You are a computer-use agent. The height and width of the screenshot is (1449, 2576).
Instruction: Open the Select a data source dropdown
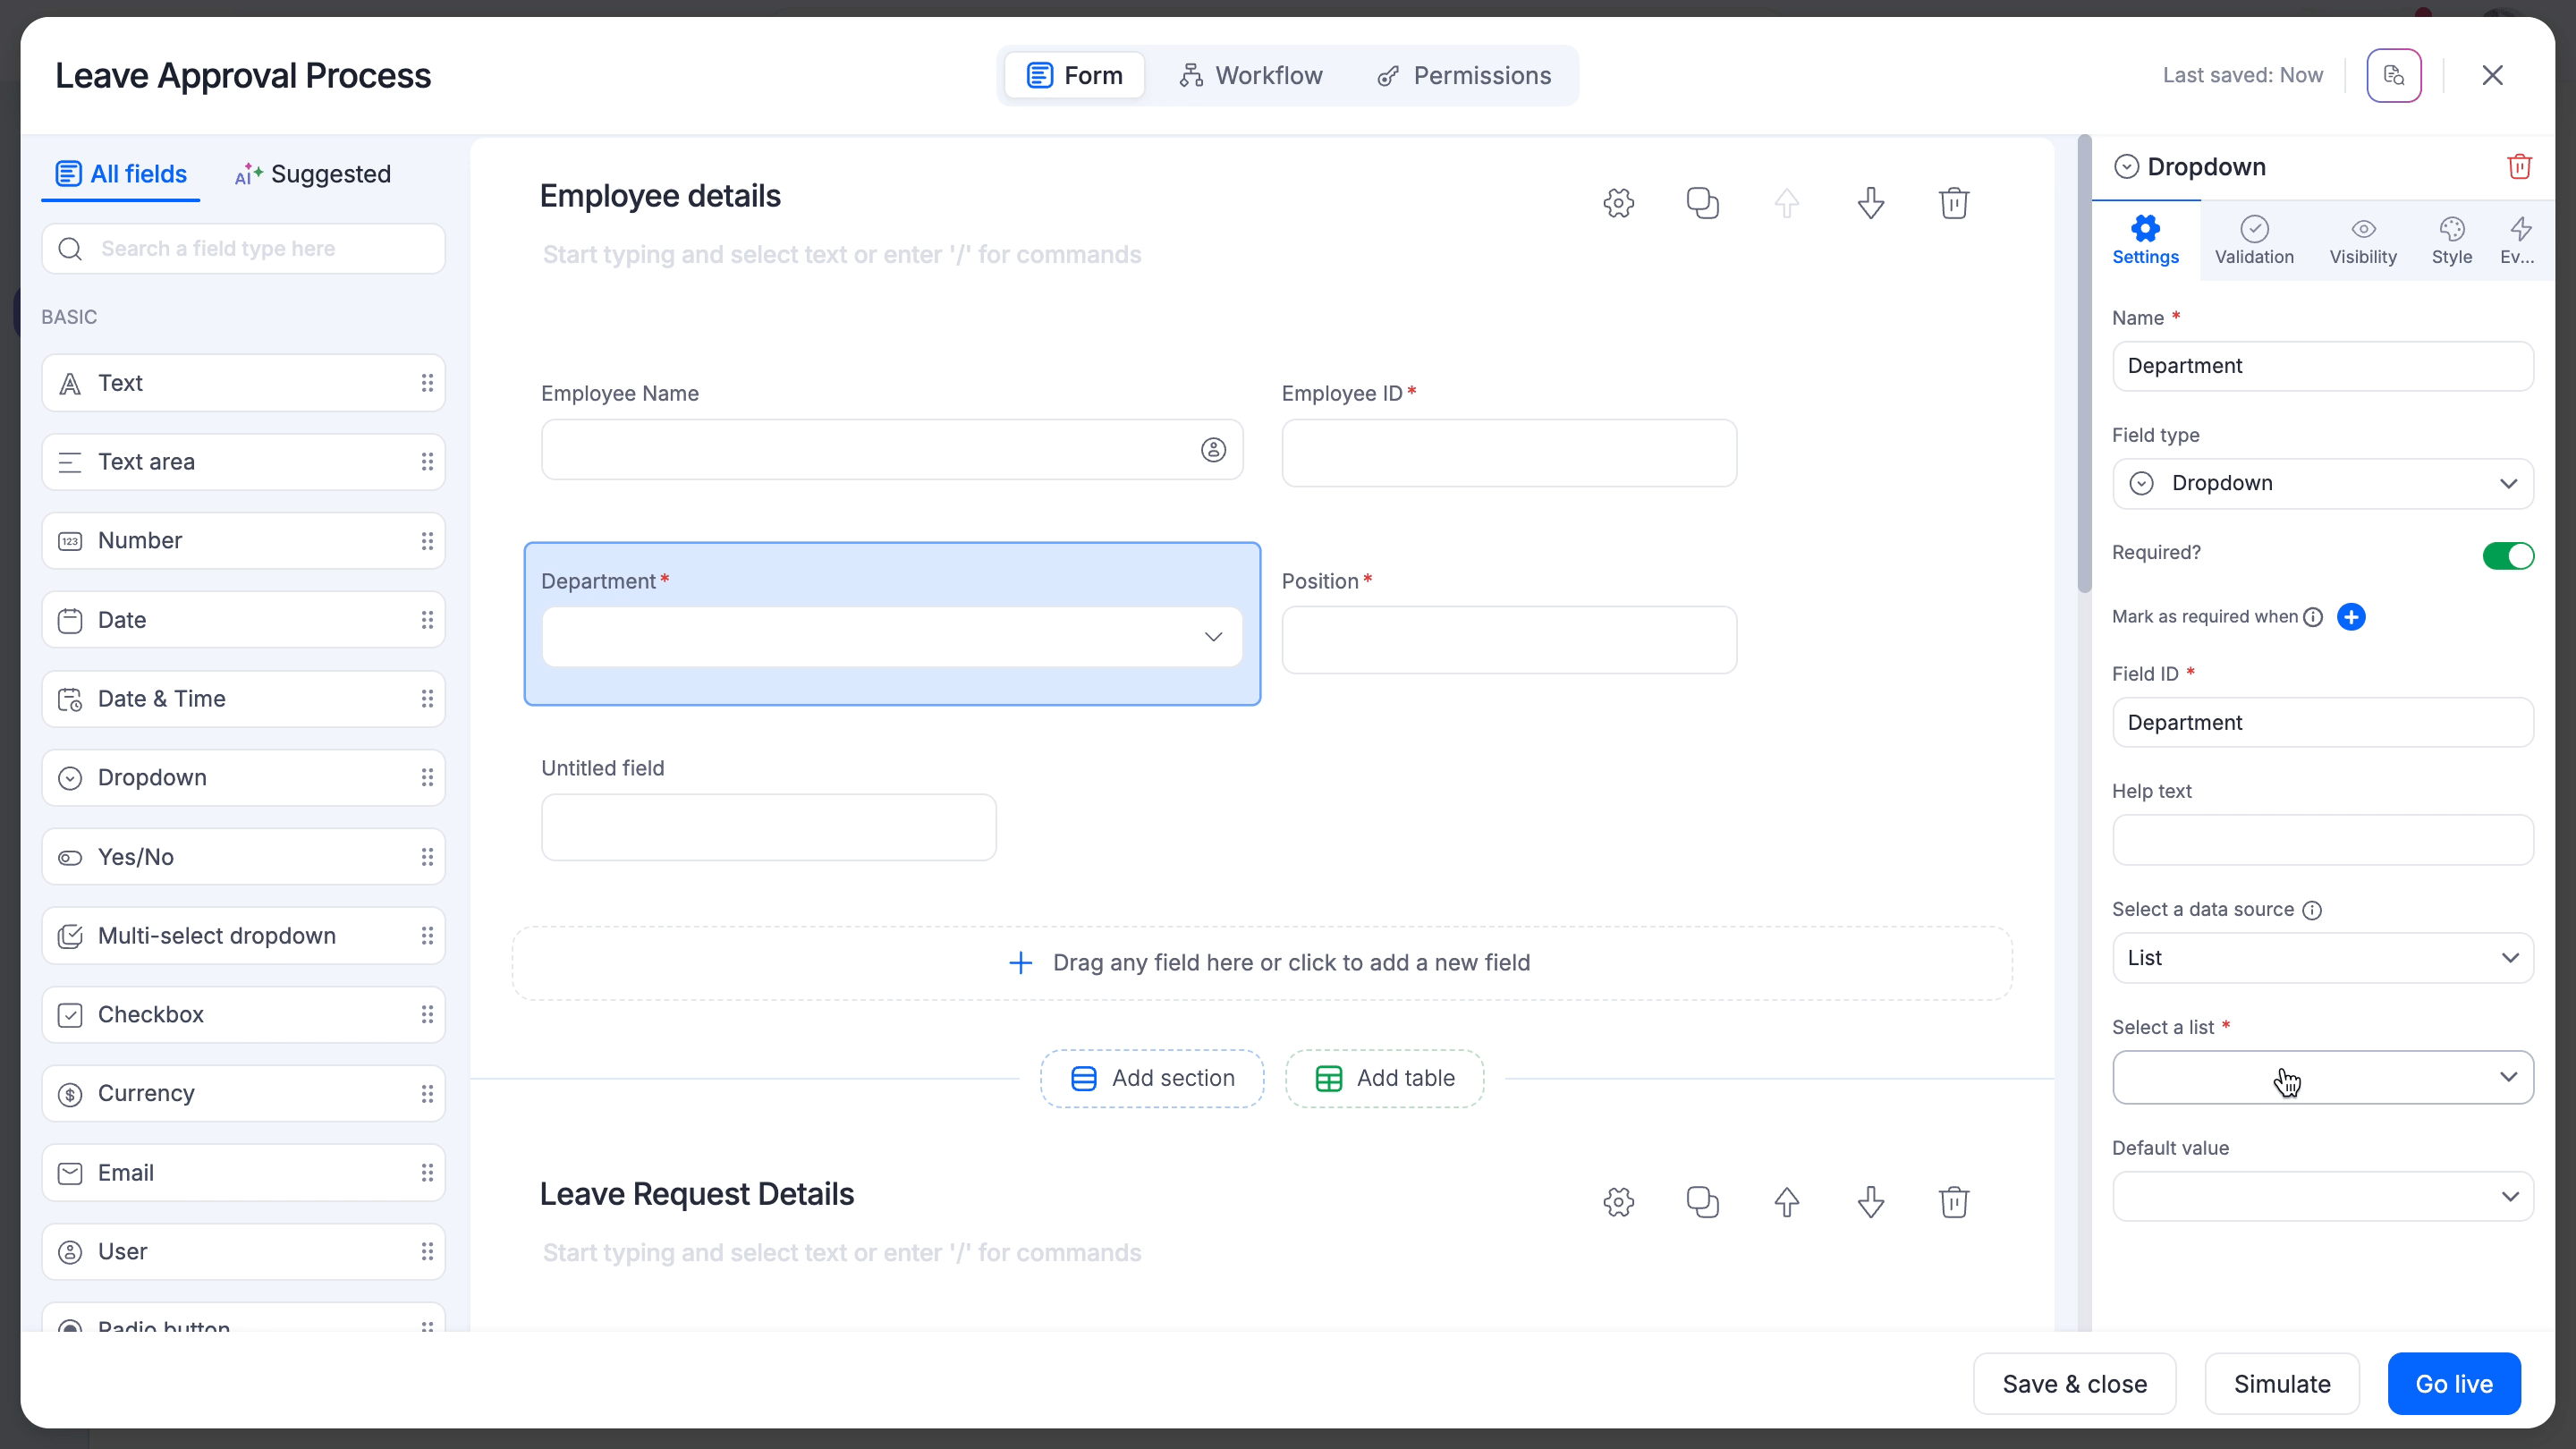pyautogui.click(x=2322, y=958)
